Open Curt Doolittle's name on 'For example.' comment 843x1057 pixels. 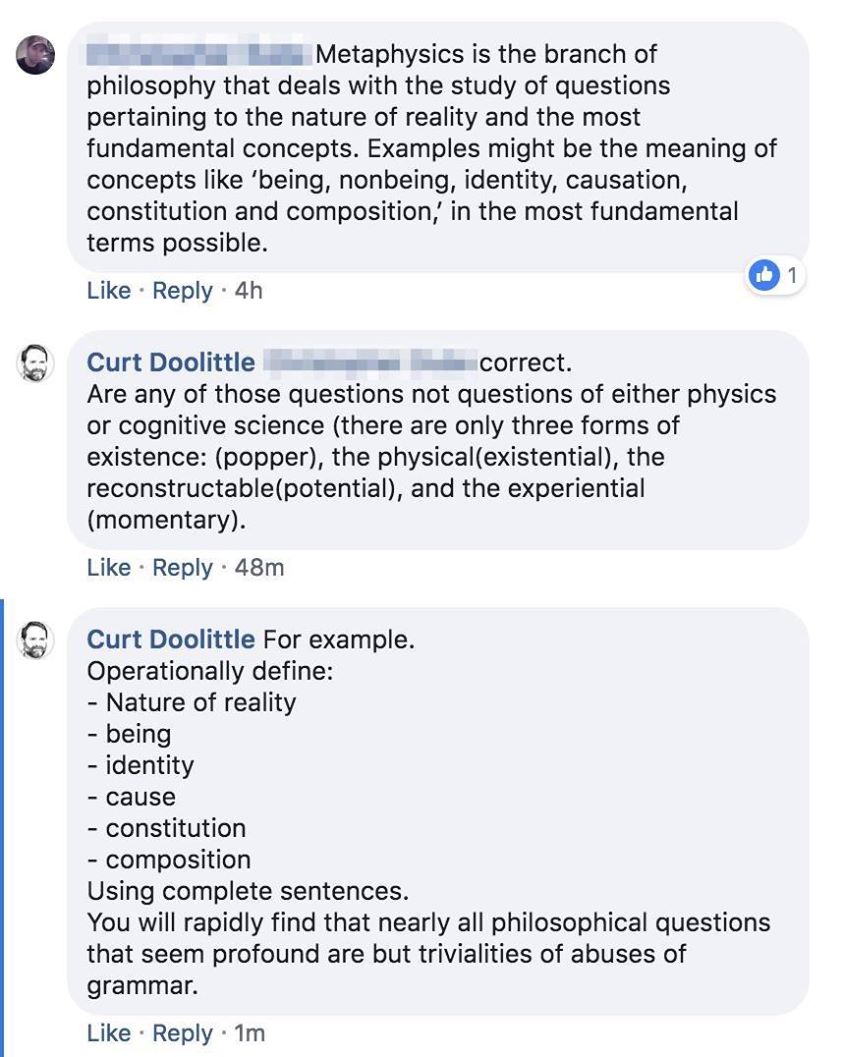click(171, 639)
